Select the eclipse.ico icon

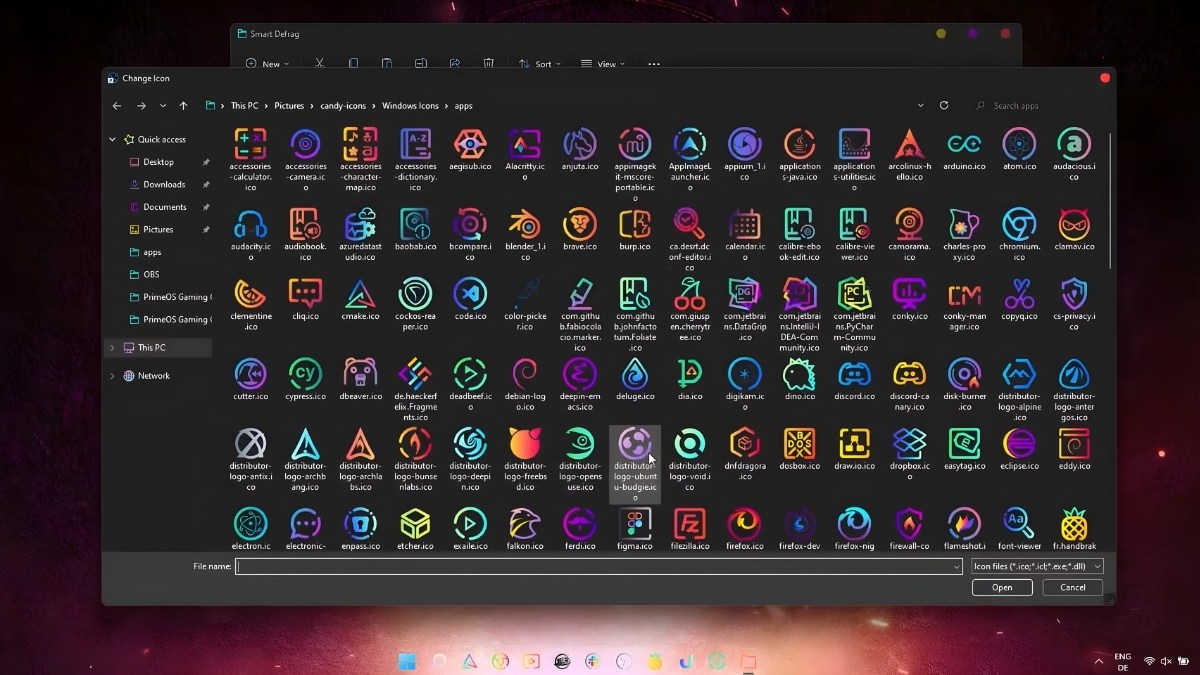(x=1019, y=450)
